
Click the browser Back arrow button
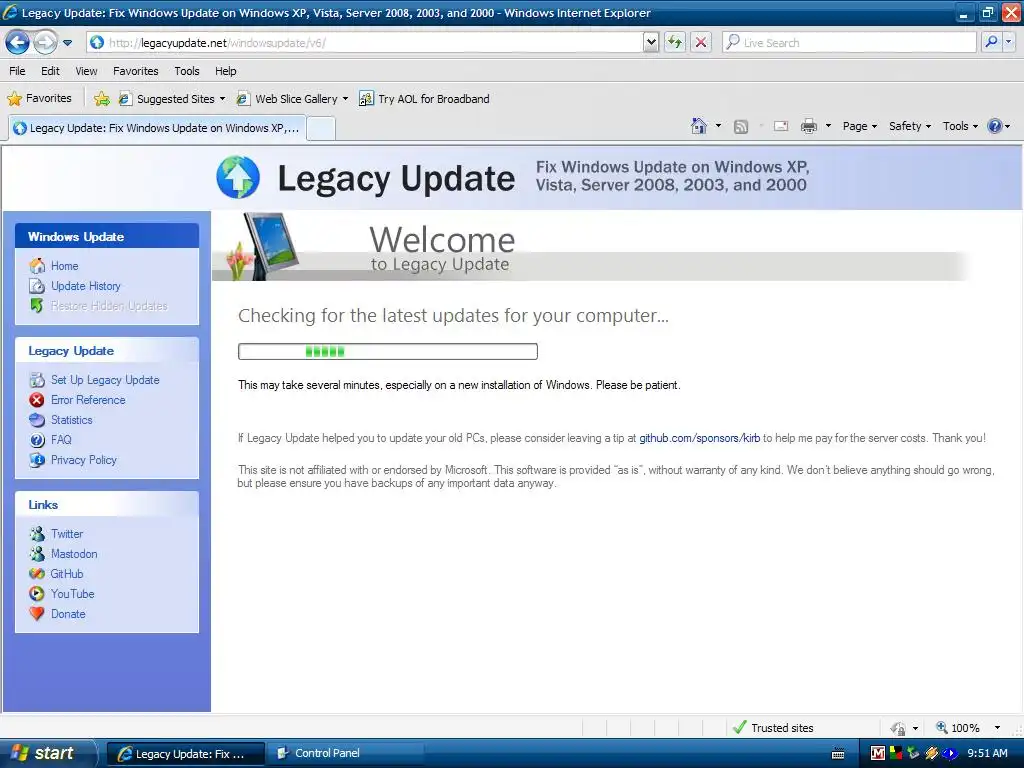click(18, 43)
